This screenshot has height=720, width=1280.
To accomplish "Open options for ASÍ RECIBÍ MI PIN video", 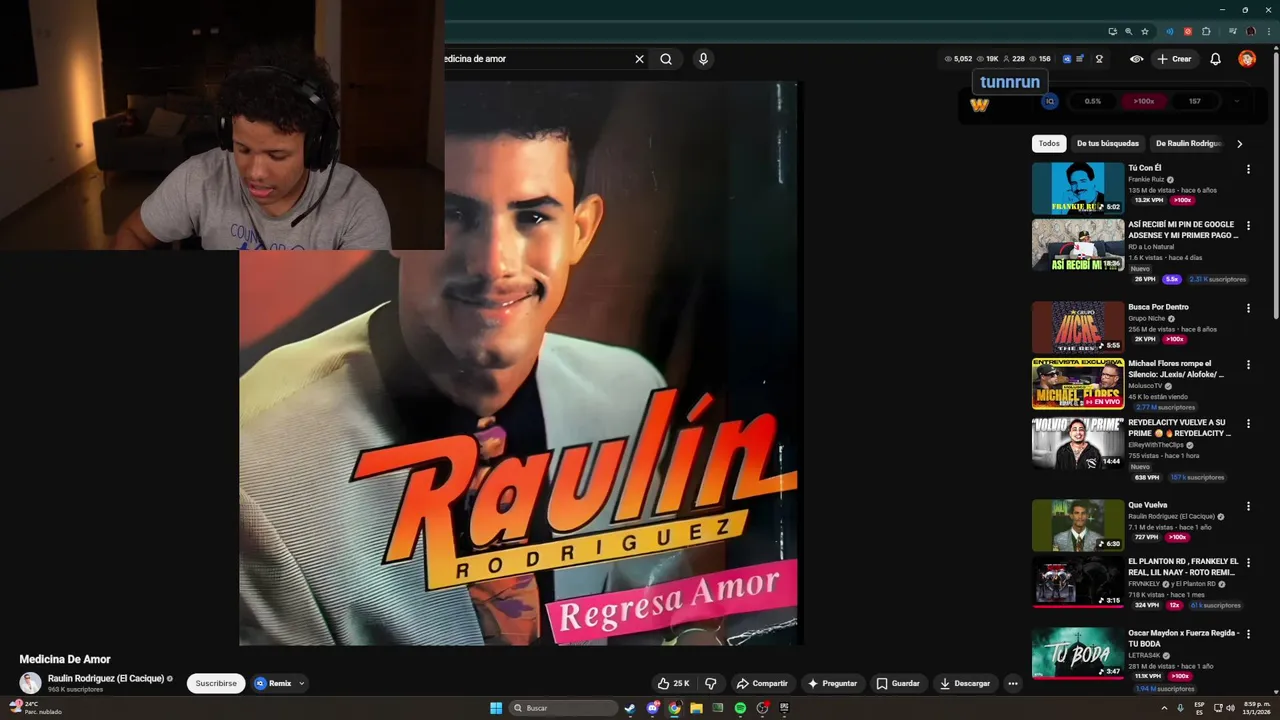I will point(1248,226).
